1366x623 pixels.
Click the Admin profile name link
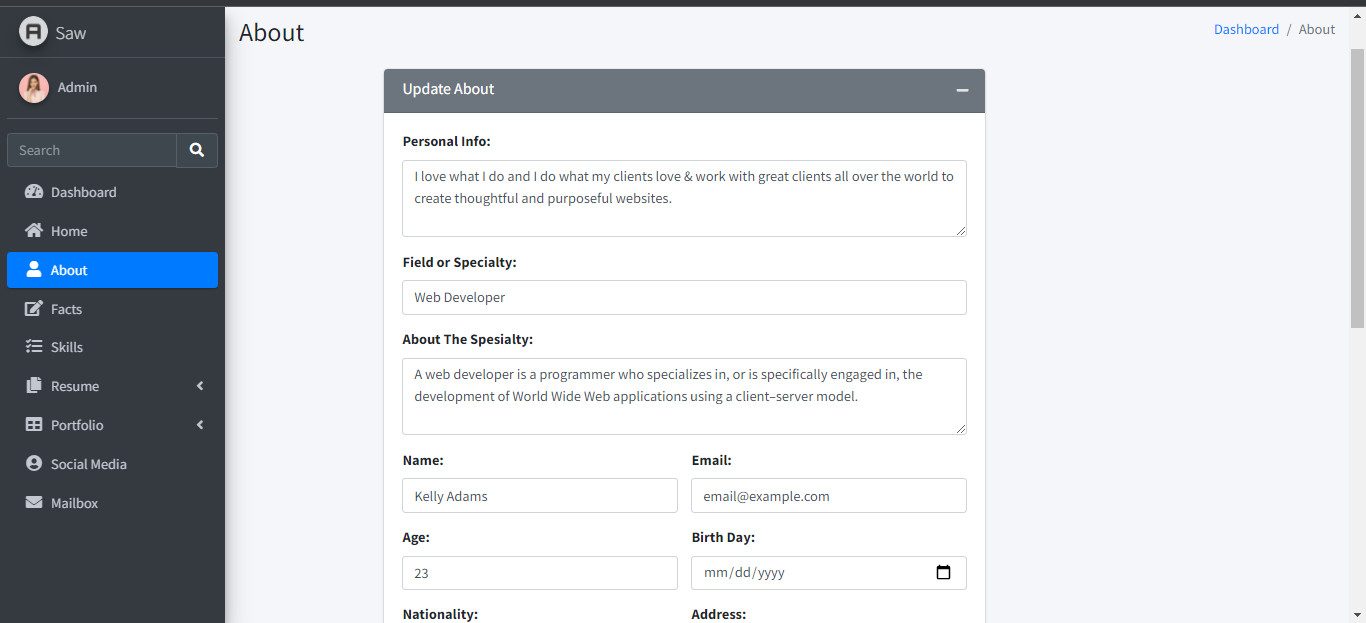[x=77, y=87]
